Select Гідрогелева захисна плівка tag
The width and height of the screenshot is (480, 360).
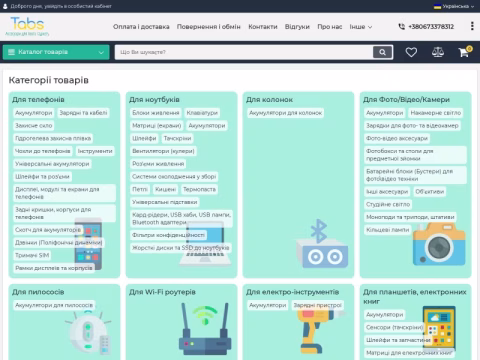click(53, 138)
